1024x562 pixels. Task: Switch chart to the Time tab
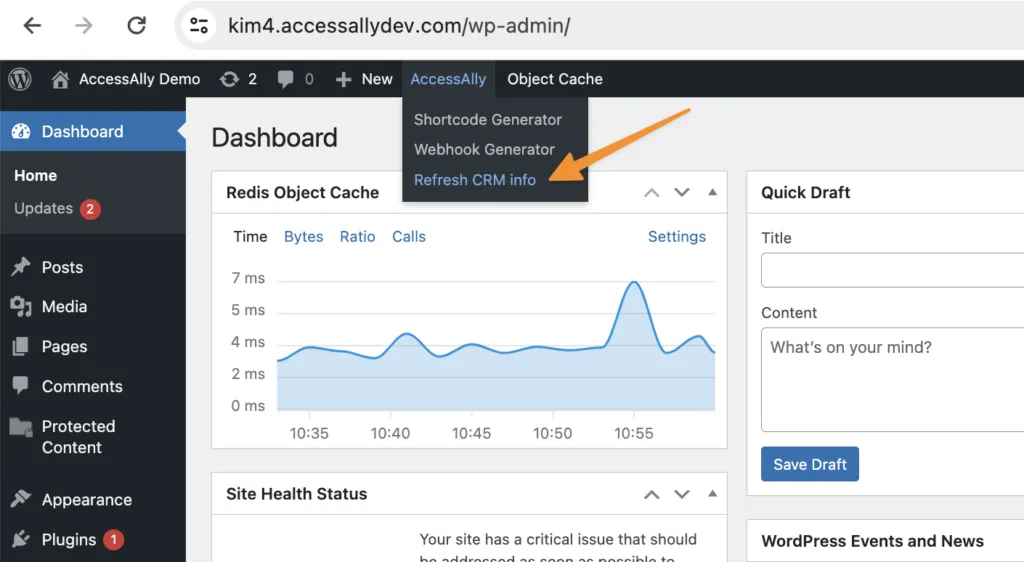(250, 236)
